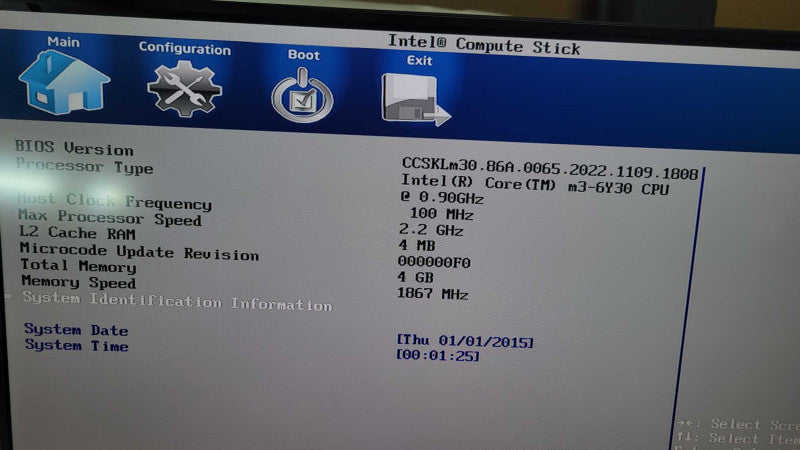Click the L2 Cache RAM label

point(77,233)
